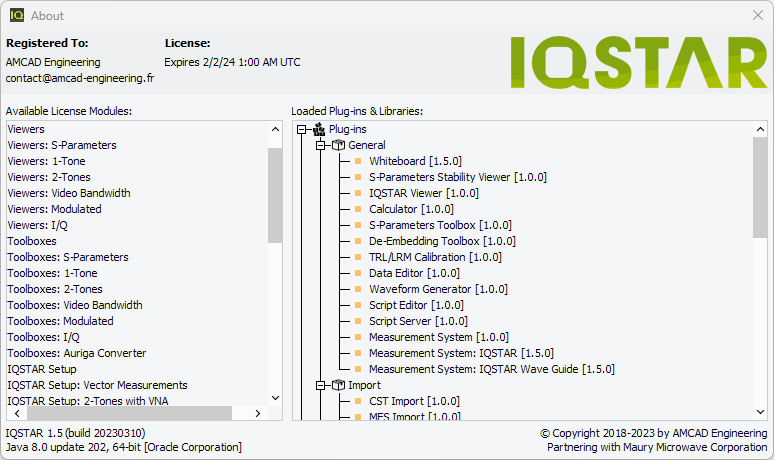Click orange icon beside Script Server
This screenshot has height=460, width=774.
[x=358, y=321]
